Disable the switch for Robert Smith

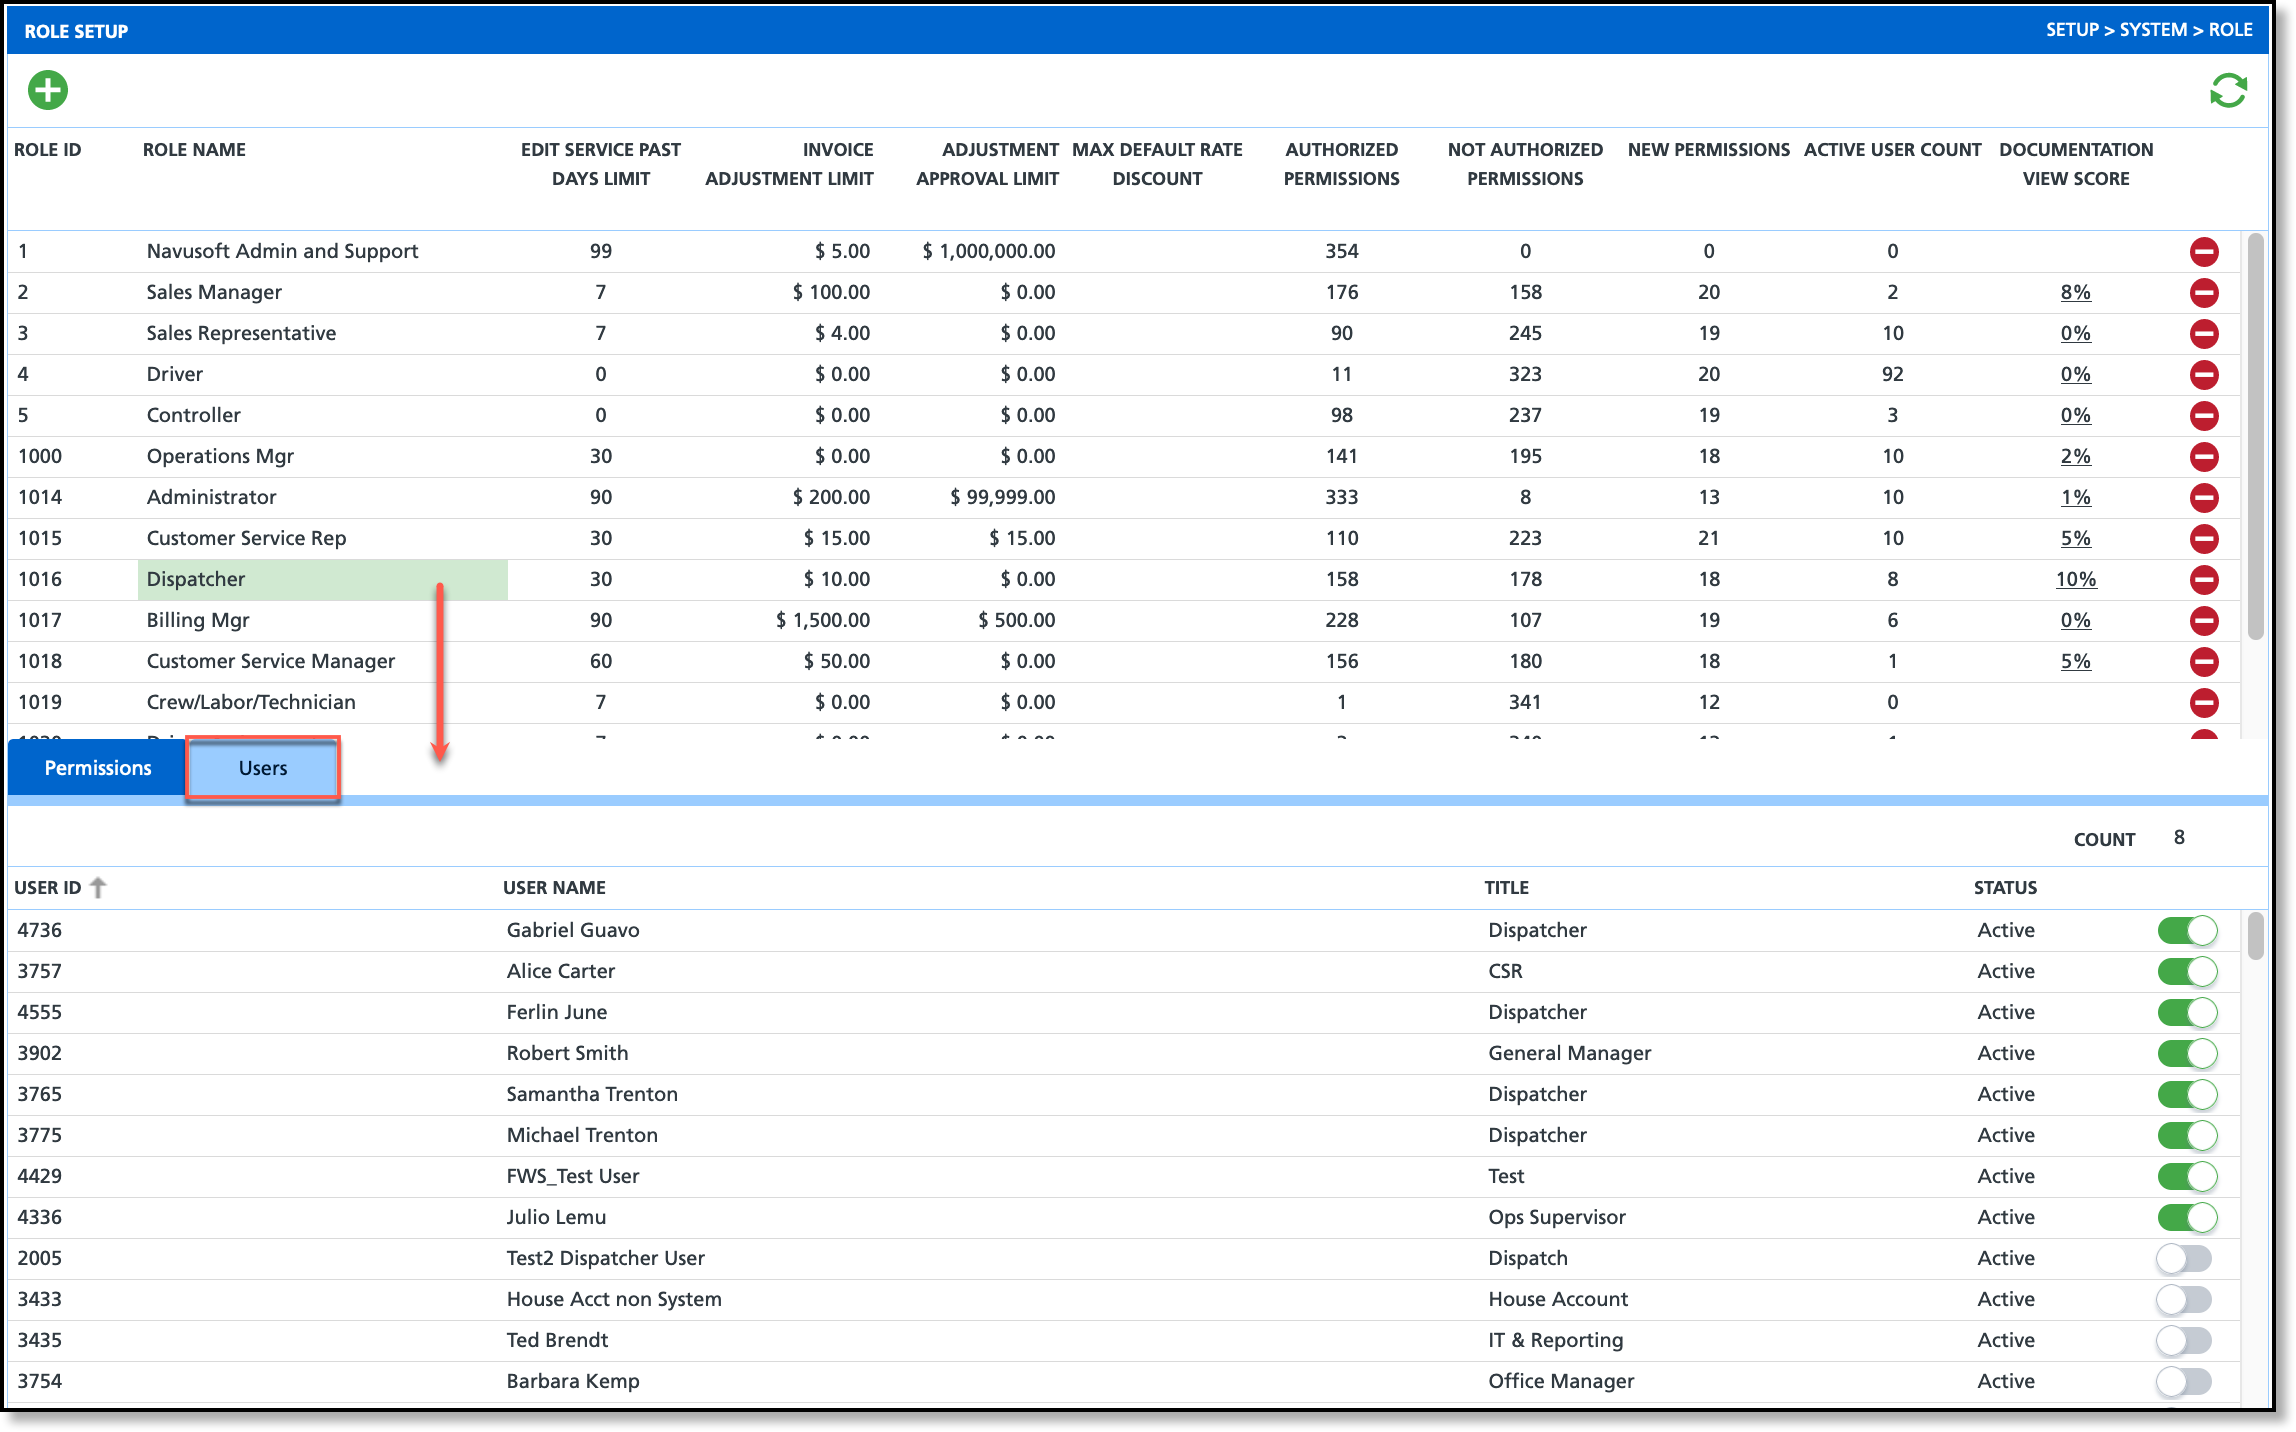[x=2186, y=1054]
